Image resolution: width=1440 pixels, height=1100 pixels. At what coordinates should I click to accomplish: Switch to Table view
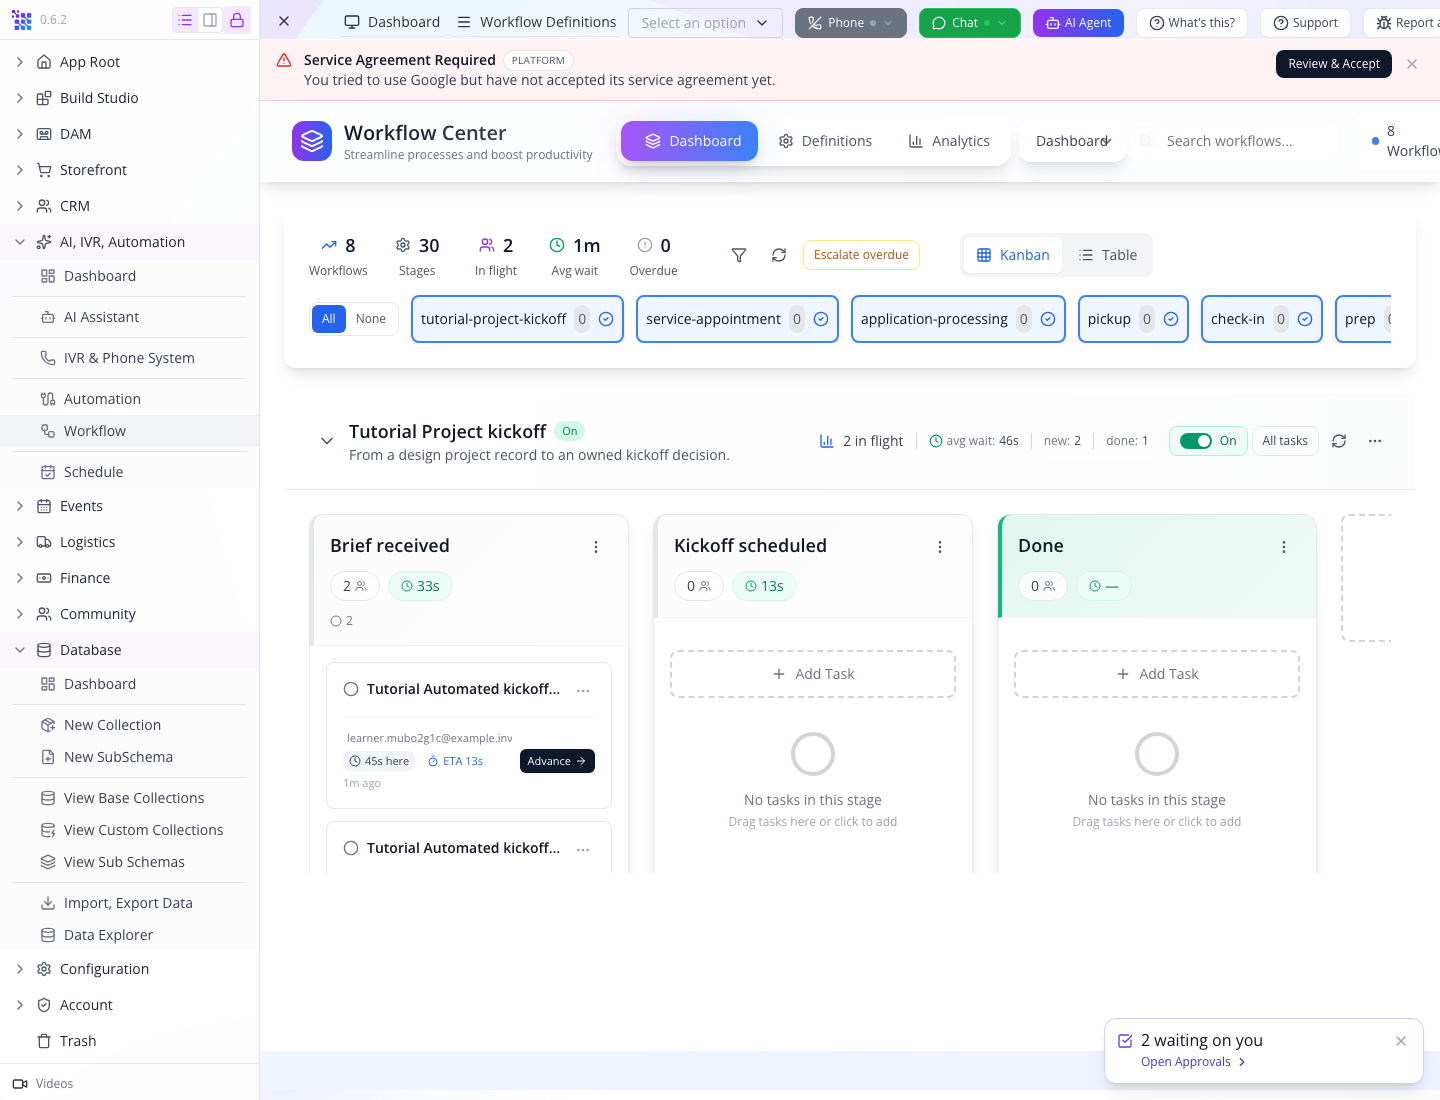click(1108, 255)
